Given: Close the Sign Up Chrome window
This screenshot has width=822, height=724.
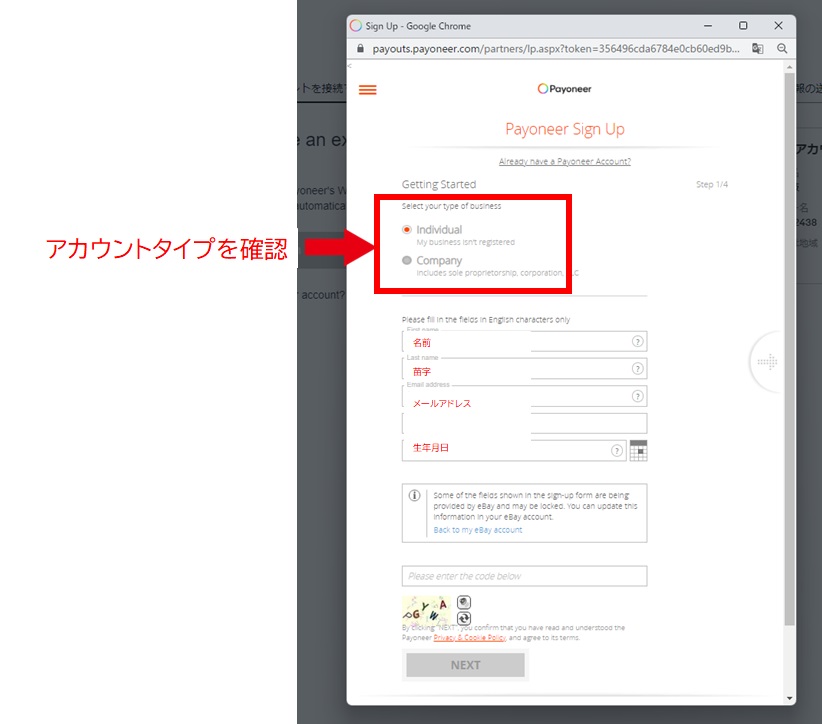Looking at the screenshot, I should pos(778,26).
